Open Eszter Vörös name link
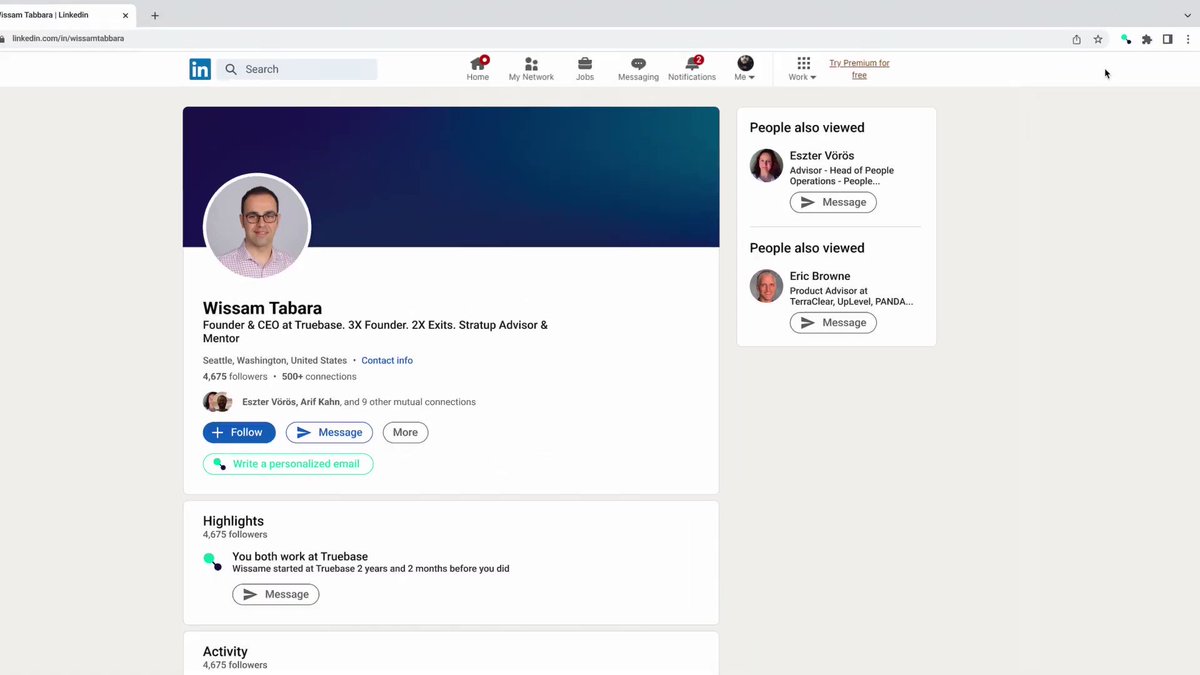This screenshot has width=1200, height=675. click(822, 156)
